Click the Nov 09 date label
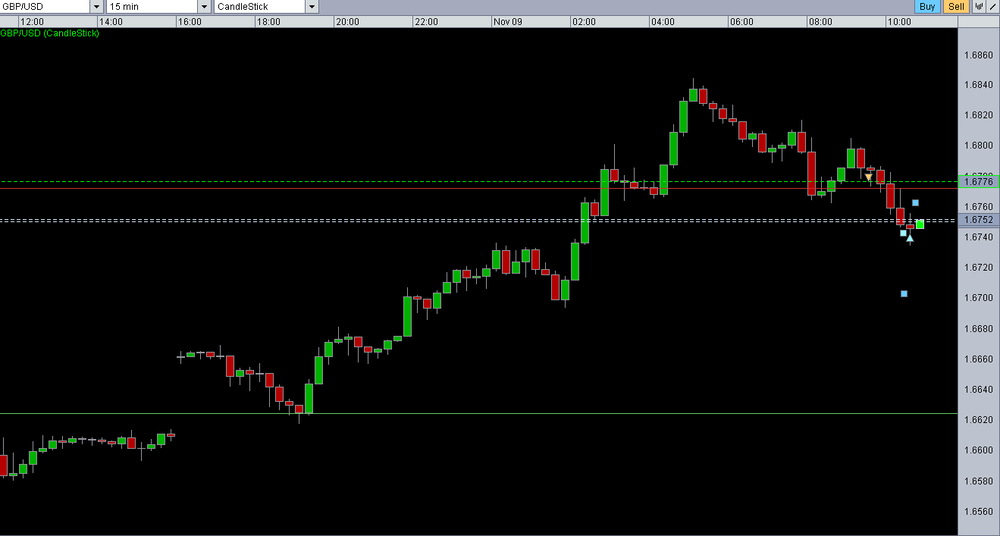This screenshot has height=536, width=1000. tap(508, 22)
